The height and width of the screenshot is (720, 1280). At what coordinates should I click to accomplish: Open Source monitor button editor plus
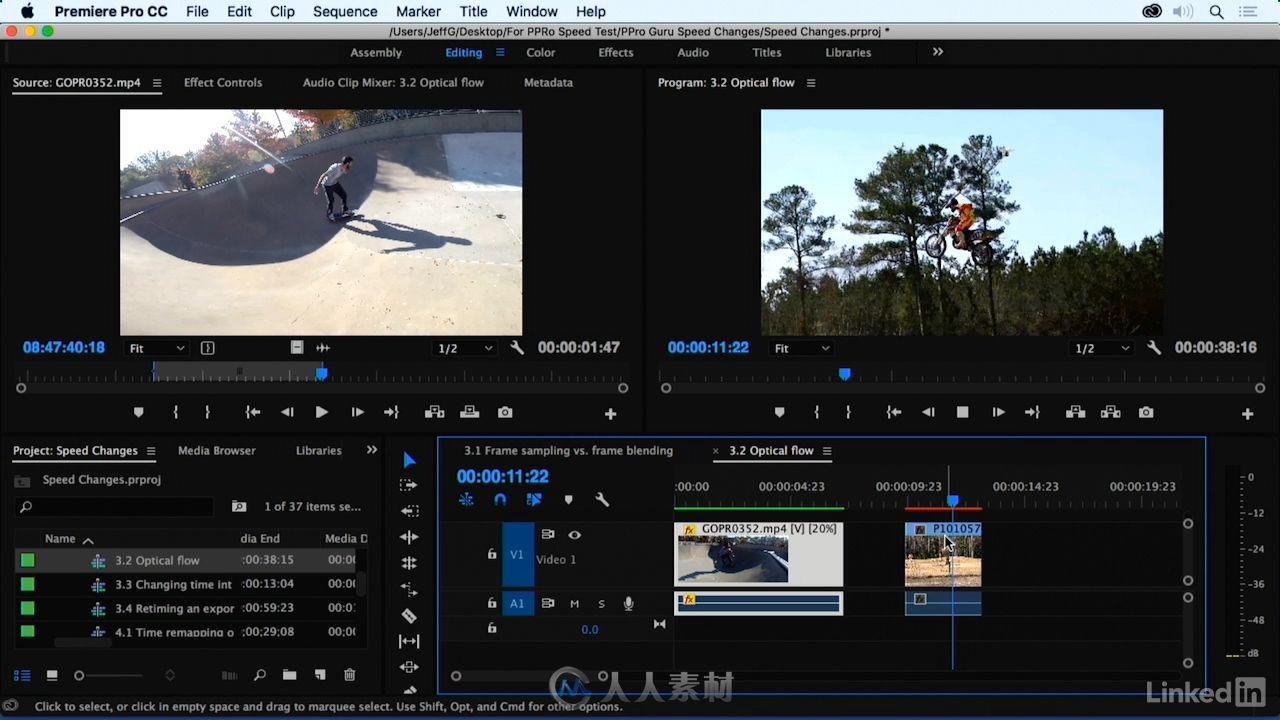pos(610,413)
